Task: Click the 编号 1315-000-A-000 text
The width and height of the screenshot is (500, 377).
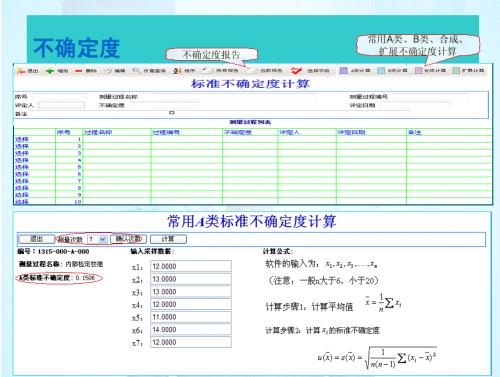Action: (53, 252)
